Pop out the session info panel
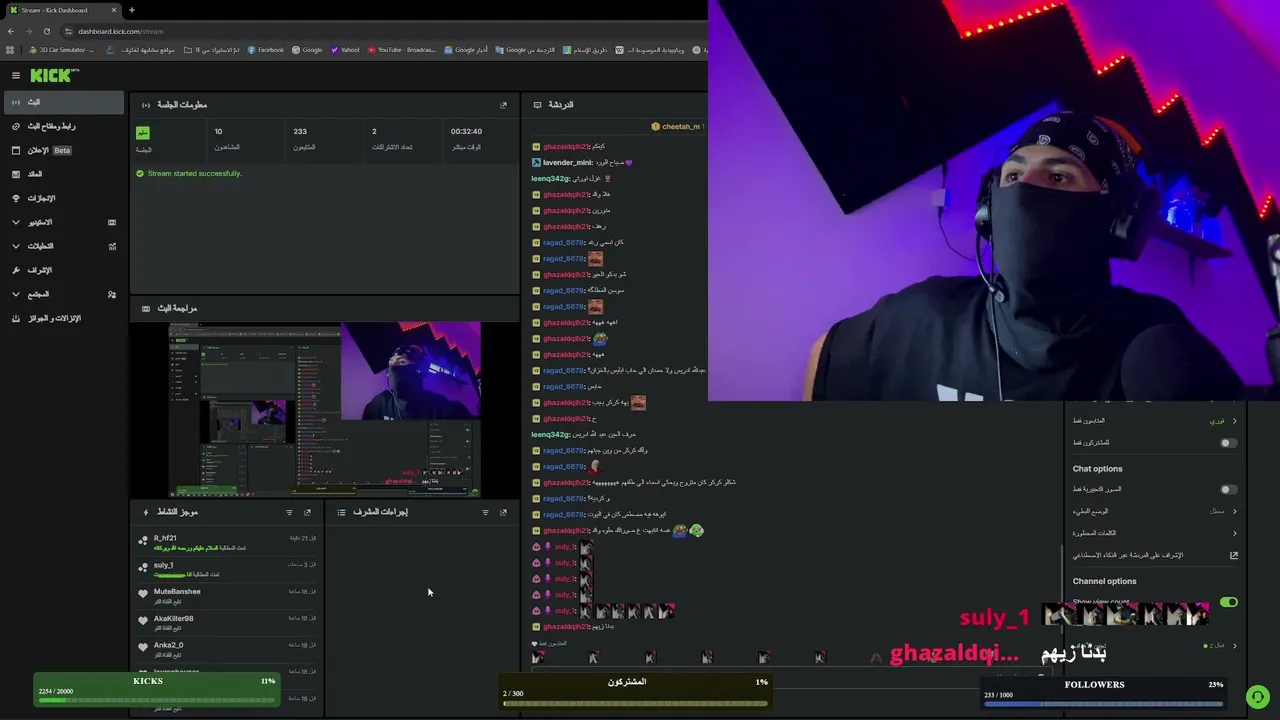Screen dimensions: 1280x720 (503, 105)
